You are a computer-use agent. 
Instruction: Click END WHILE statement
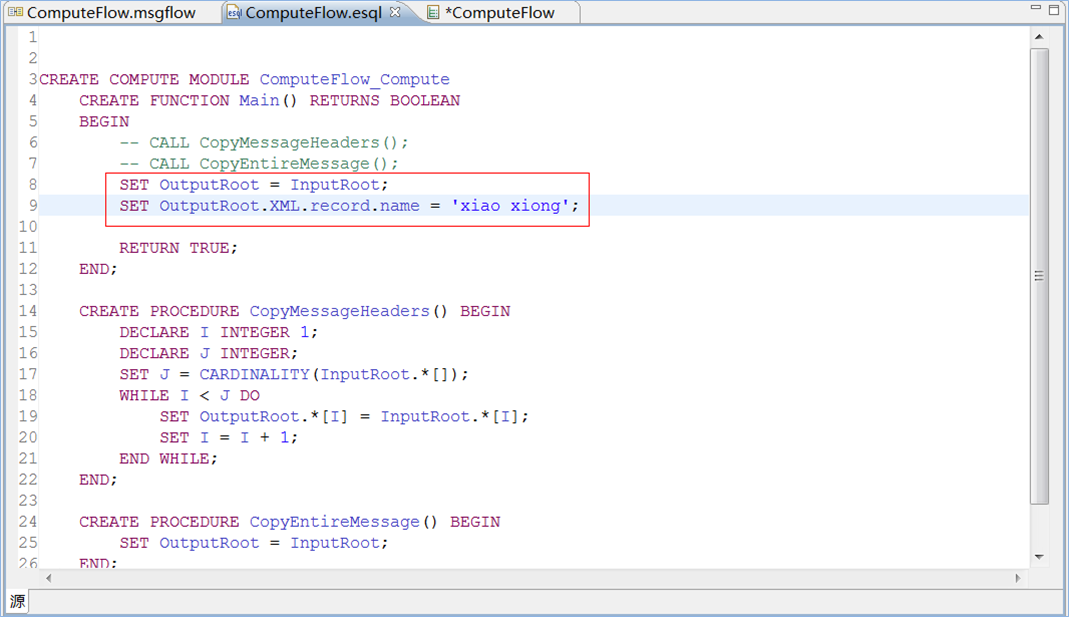[168, 460]
